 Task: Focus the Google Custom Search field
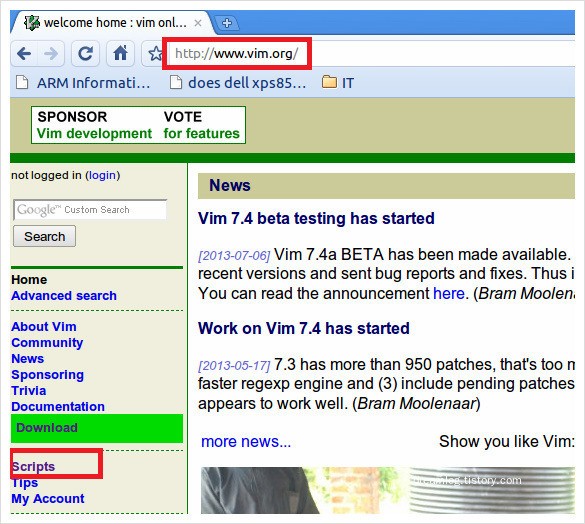pyautogui.click(x=90, y=210)
